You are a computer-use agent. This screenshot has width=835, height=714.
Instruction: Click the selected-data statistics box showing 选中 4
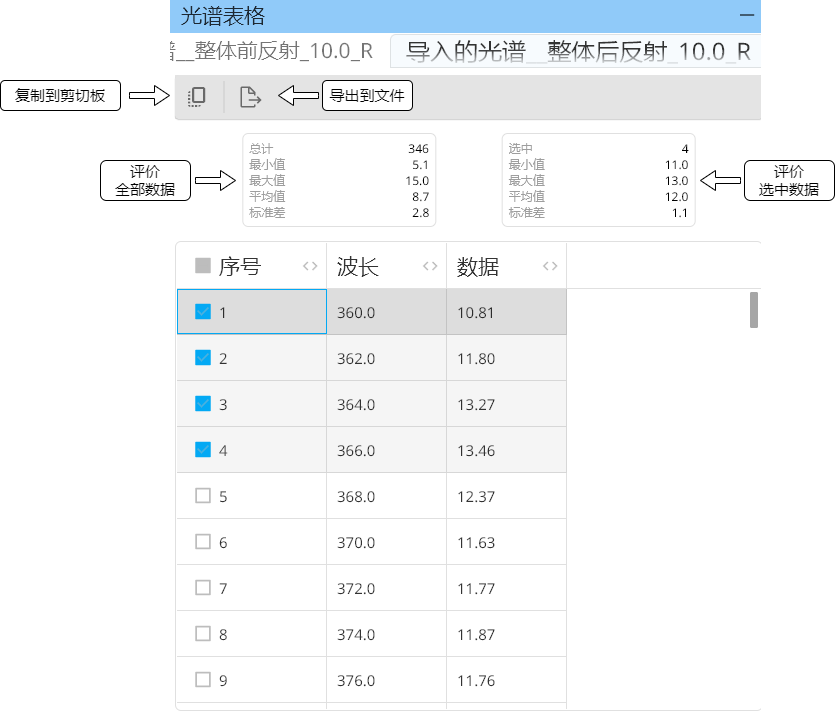click(598, 180)
